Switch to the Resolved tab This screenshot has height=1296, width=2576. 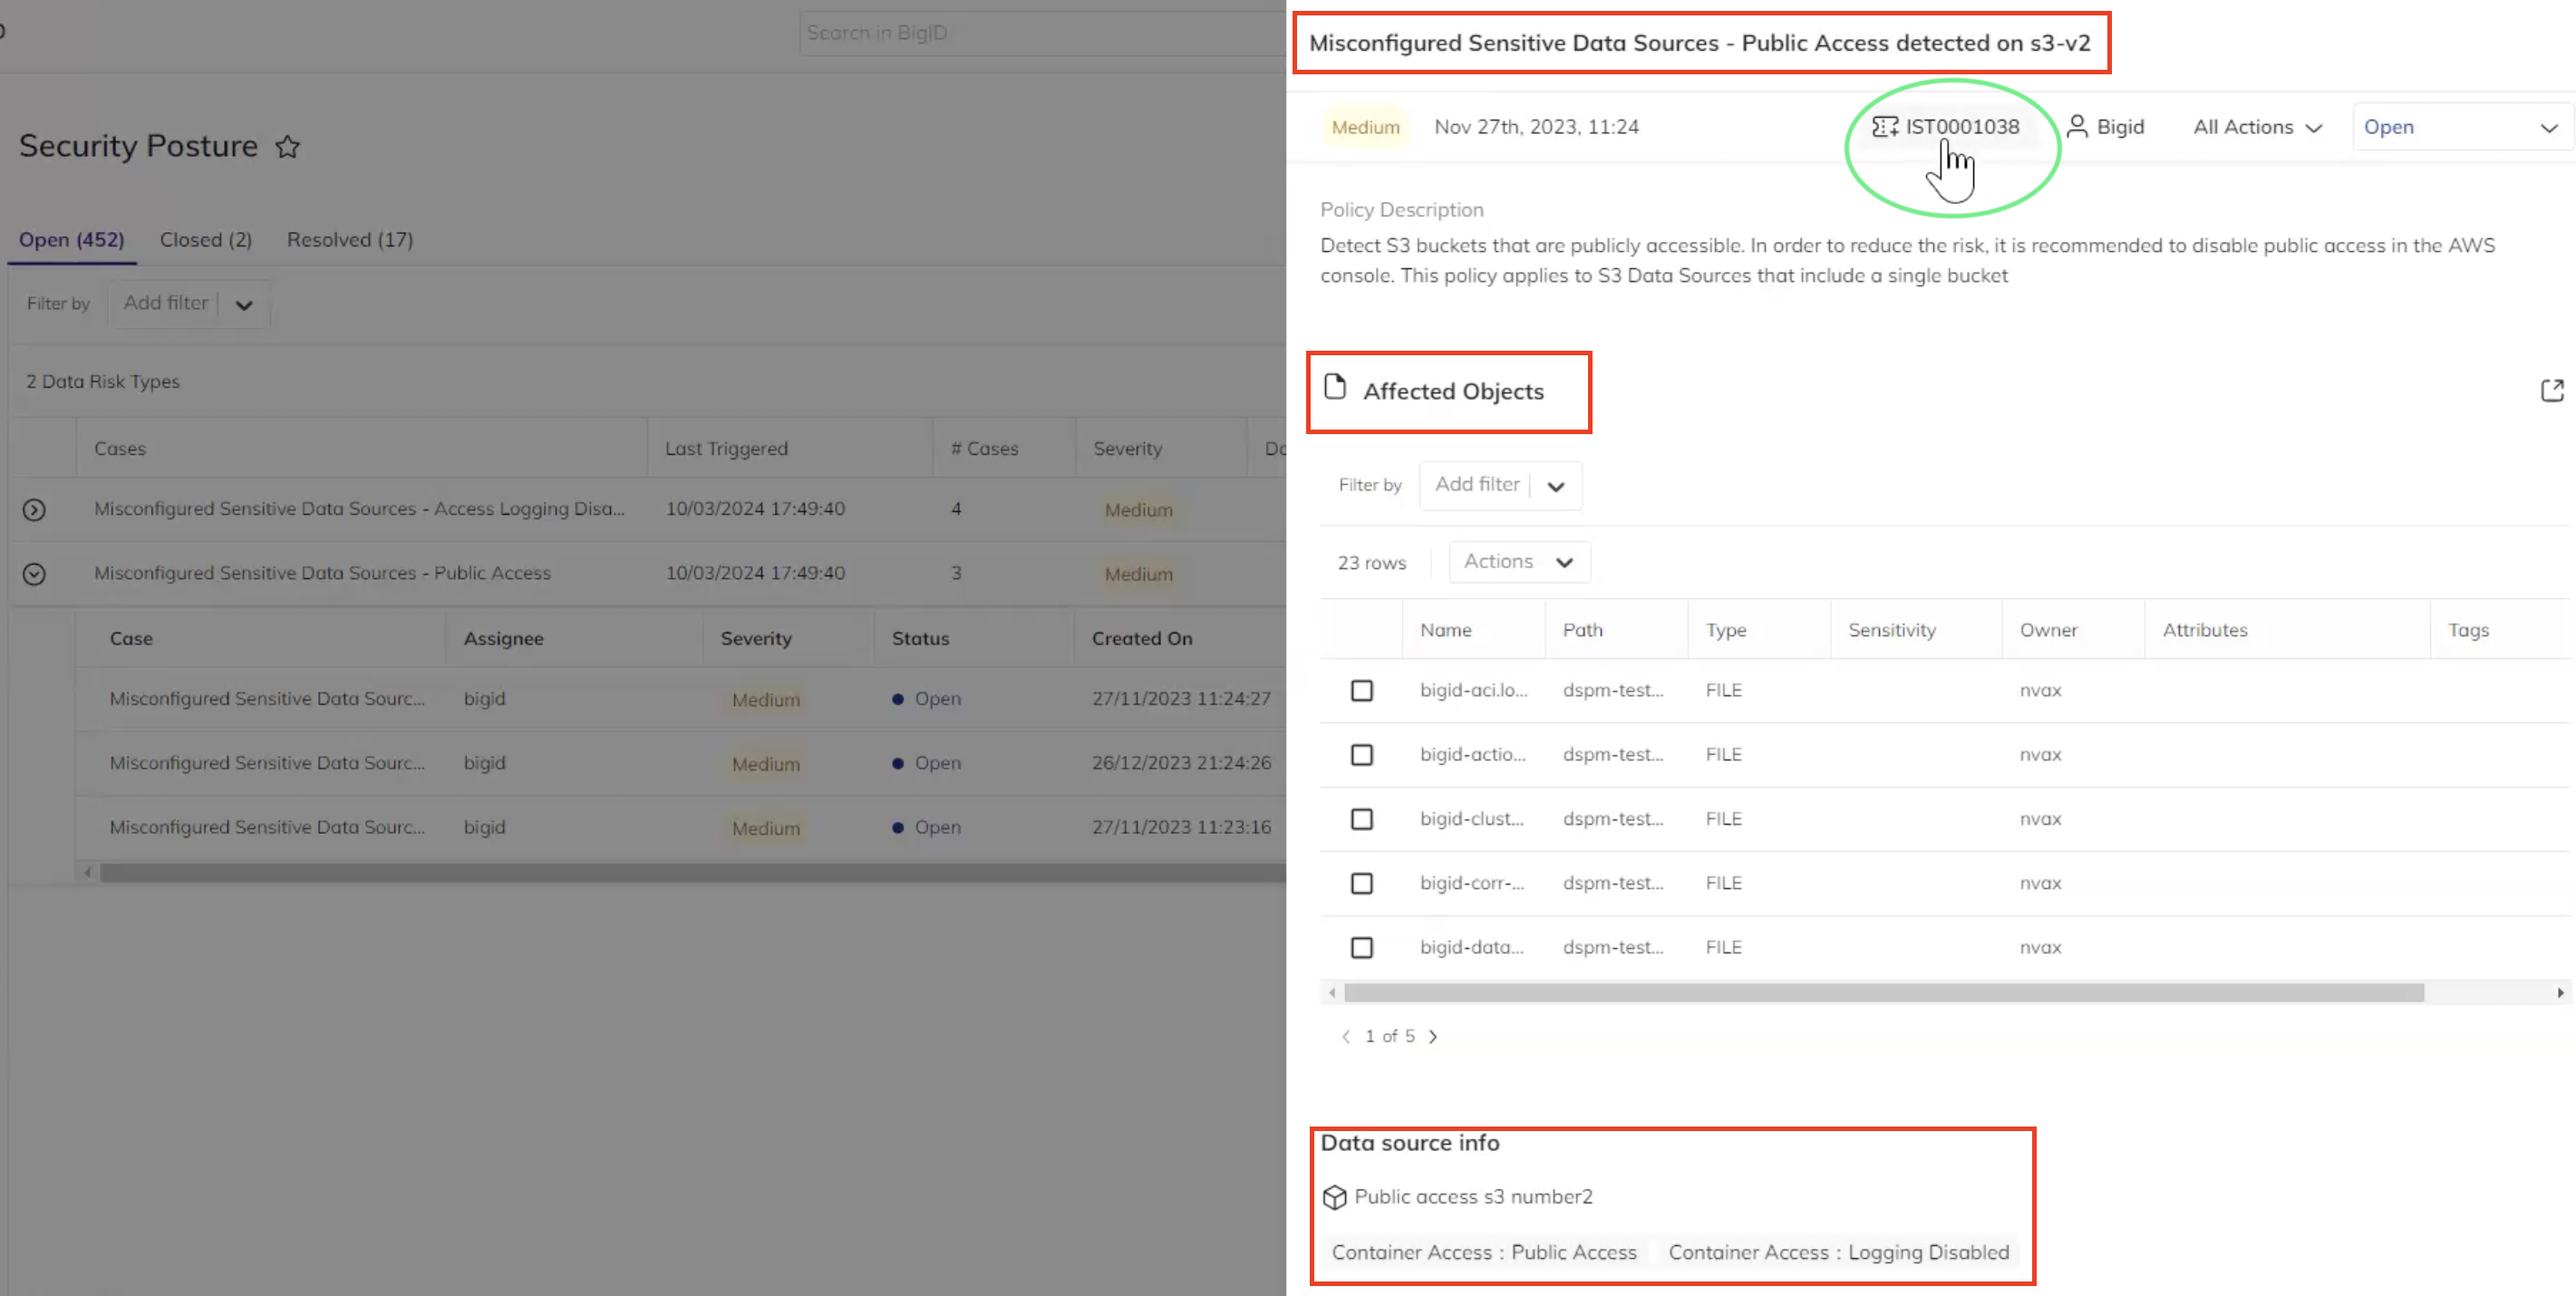[x=349, y=239]
